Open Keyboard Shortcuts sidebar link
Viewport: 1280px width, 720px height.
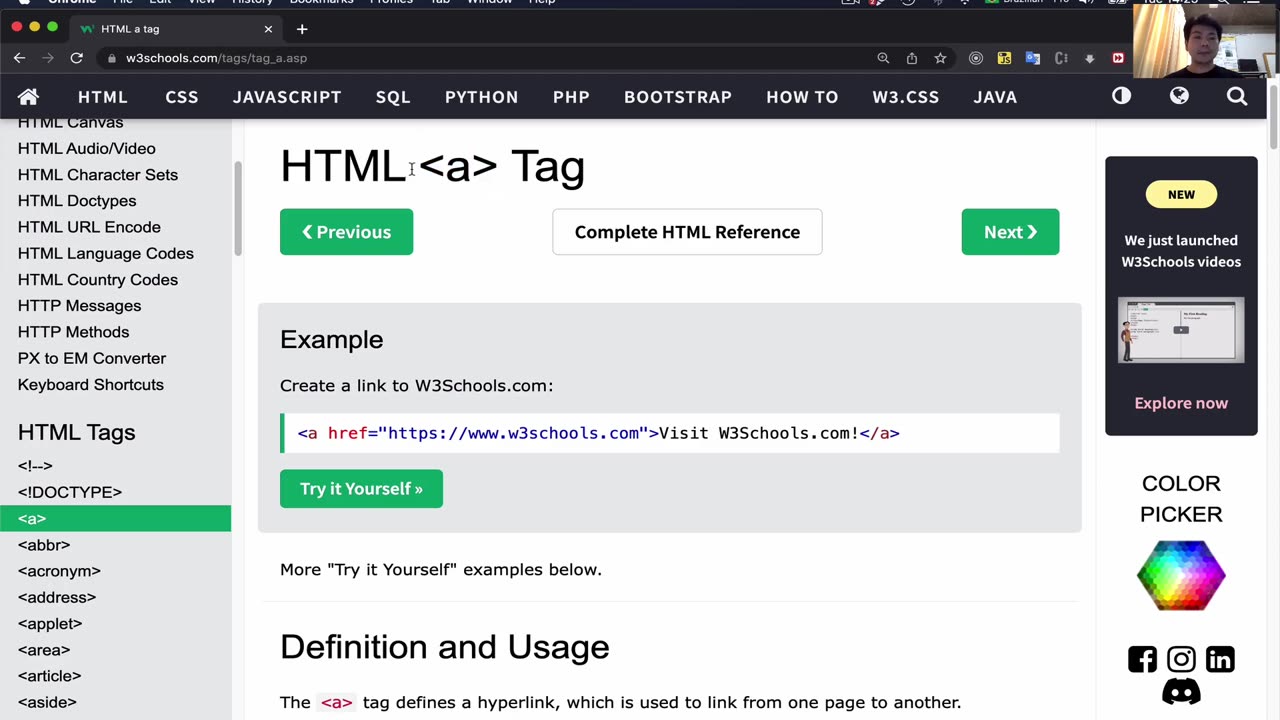(91, 384)
